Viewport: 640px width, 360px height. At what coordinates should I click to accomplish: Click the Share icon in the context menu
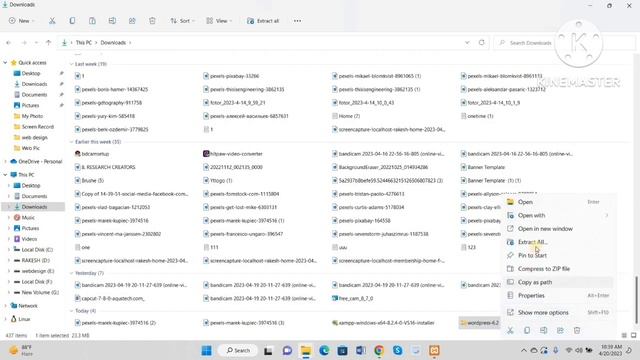click(x=560, y=330)
